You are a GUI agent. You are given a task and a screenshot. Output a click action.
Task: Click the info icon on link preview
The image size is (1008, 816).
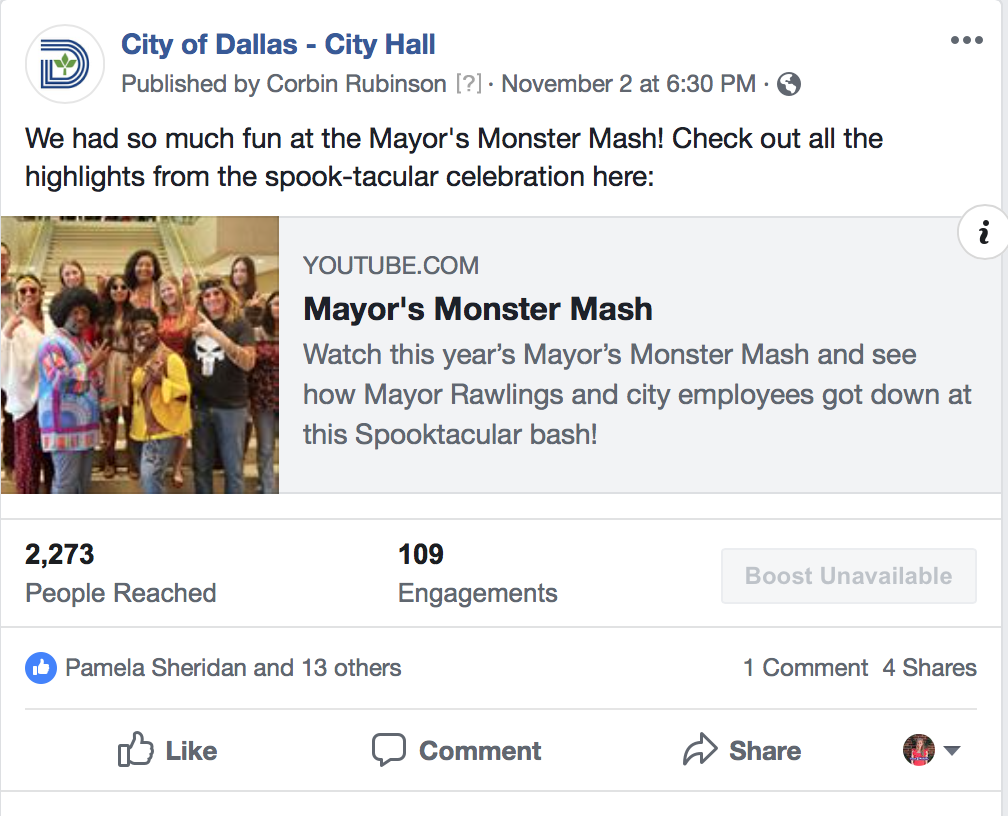point(983,234)
